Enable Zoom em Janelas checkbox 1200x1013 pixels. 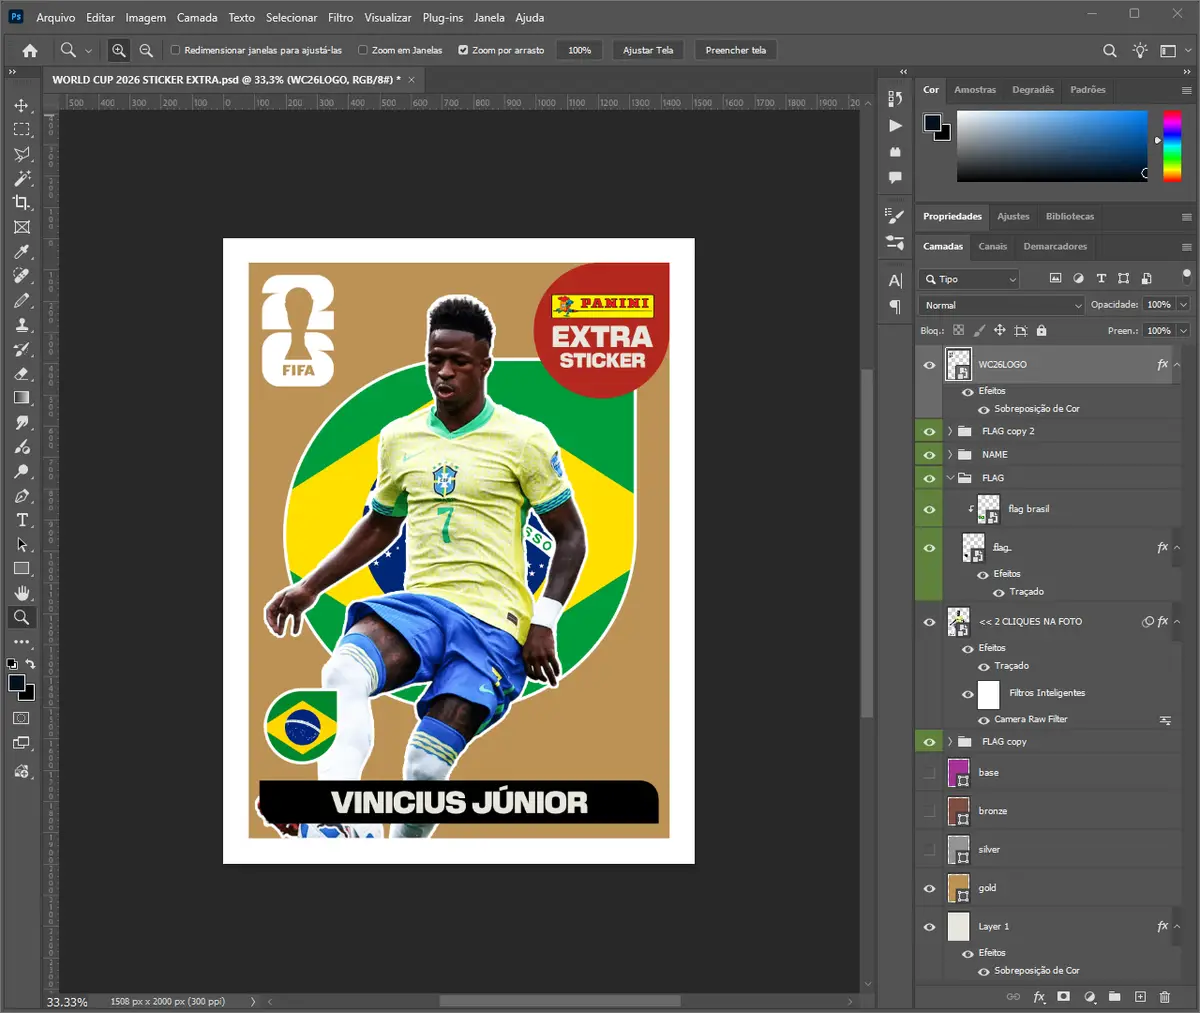click(x=363, y=50)
